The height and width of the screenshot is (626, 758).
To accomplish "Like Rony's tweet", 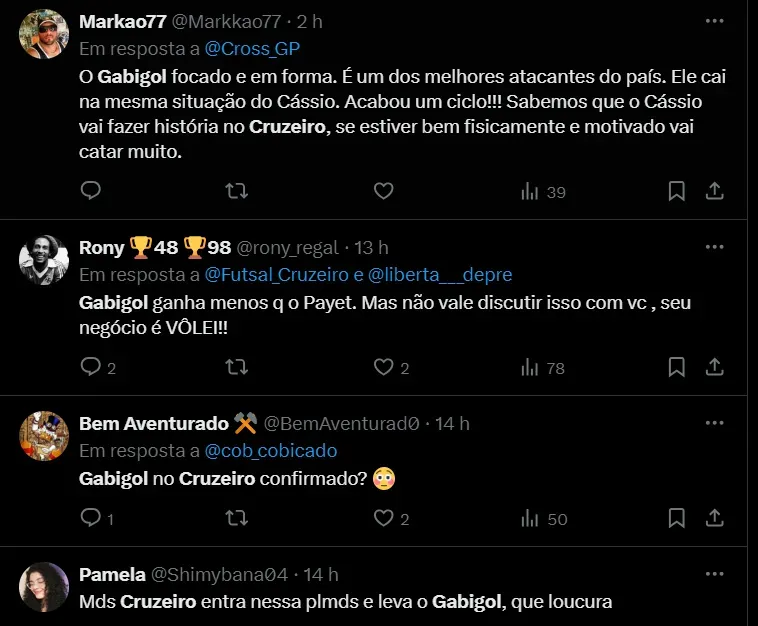I will [383, 367].
